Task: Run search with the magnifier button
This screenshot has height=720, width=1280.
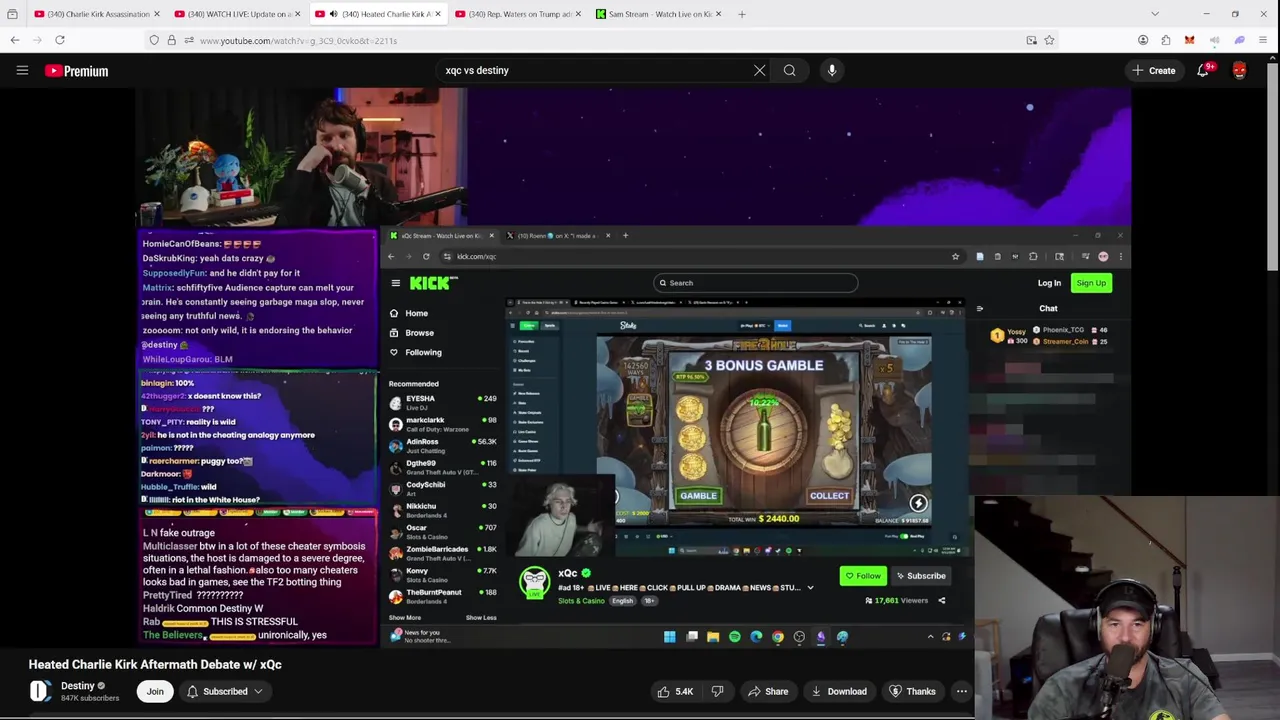Action: (790, 70)
